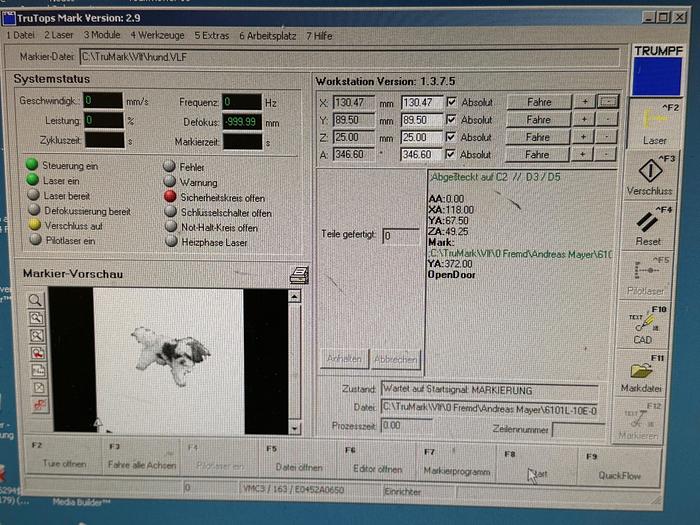Screen dimensions: 700x525
Task: Click the plus button for A axis
Action: click(582, 154)
